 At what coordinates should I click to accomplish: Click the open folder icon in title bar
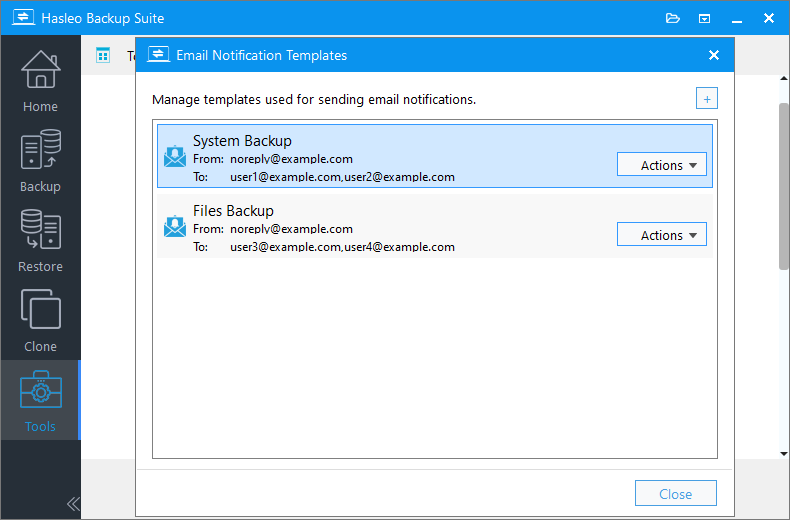[x=673, y=18]
